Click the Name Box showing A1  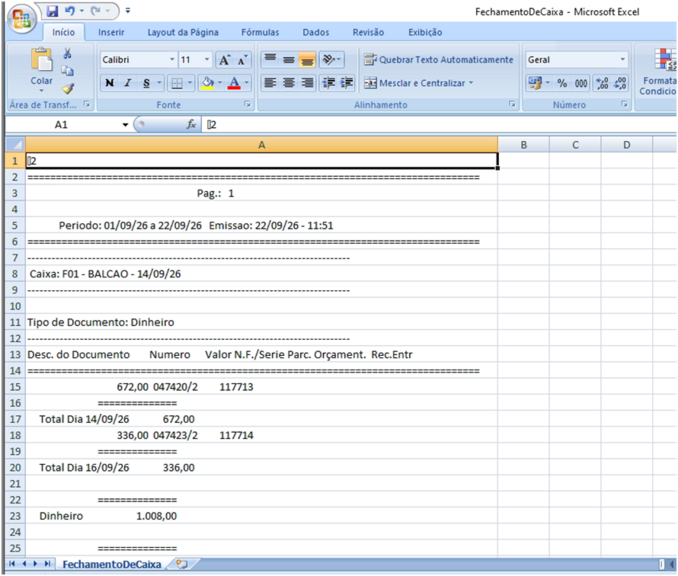[x=61, y=125]
